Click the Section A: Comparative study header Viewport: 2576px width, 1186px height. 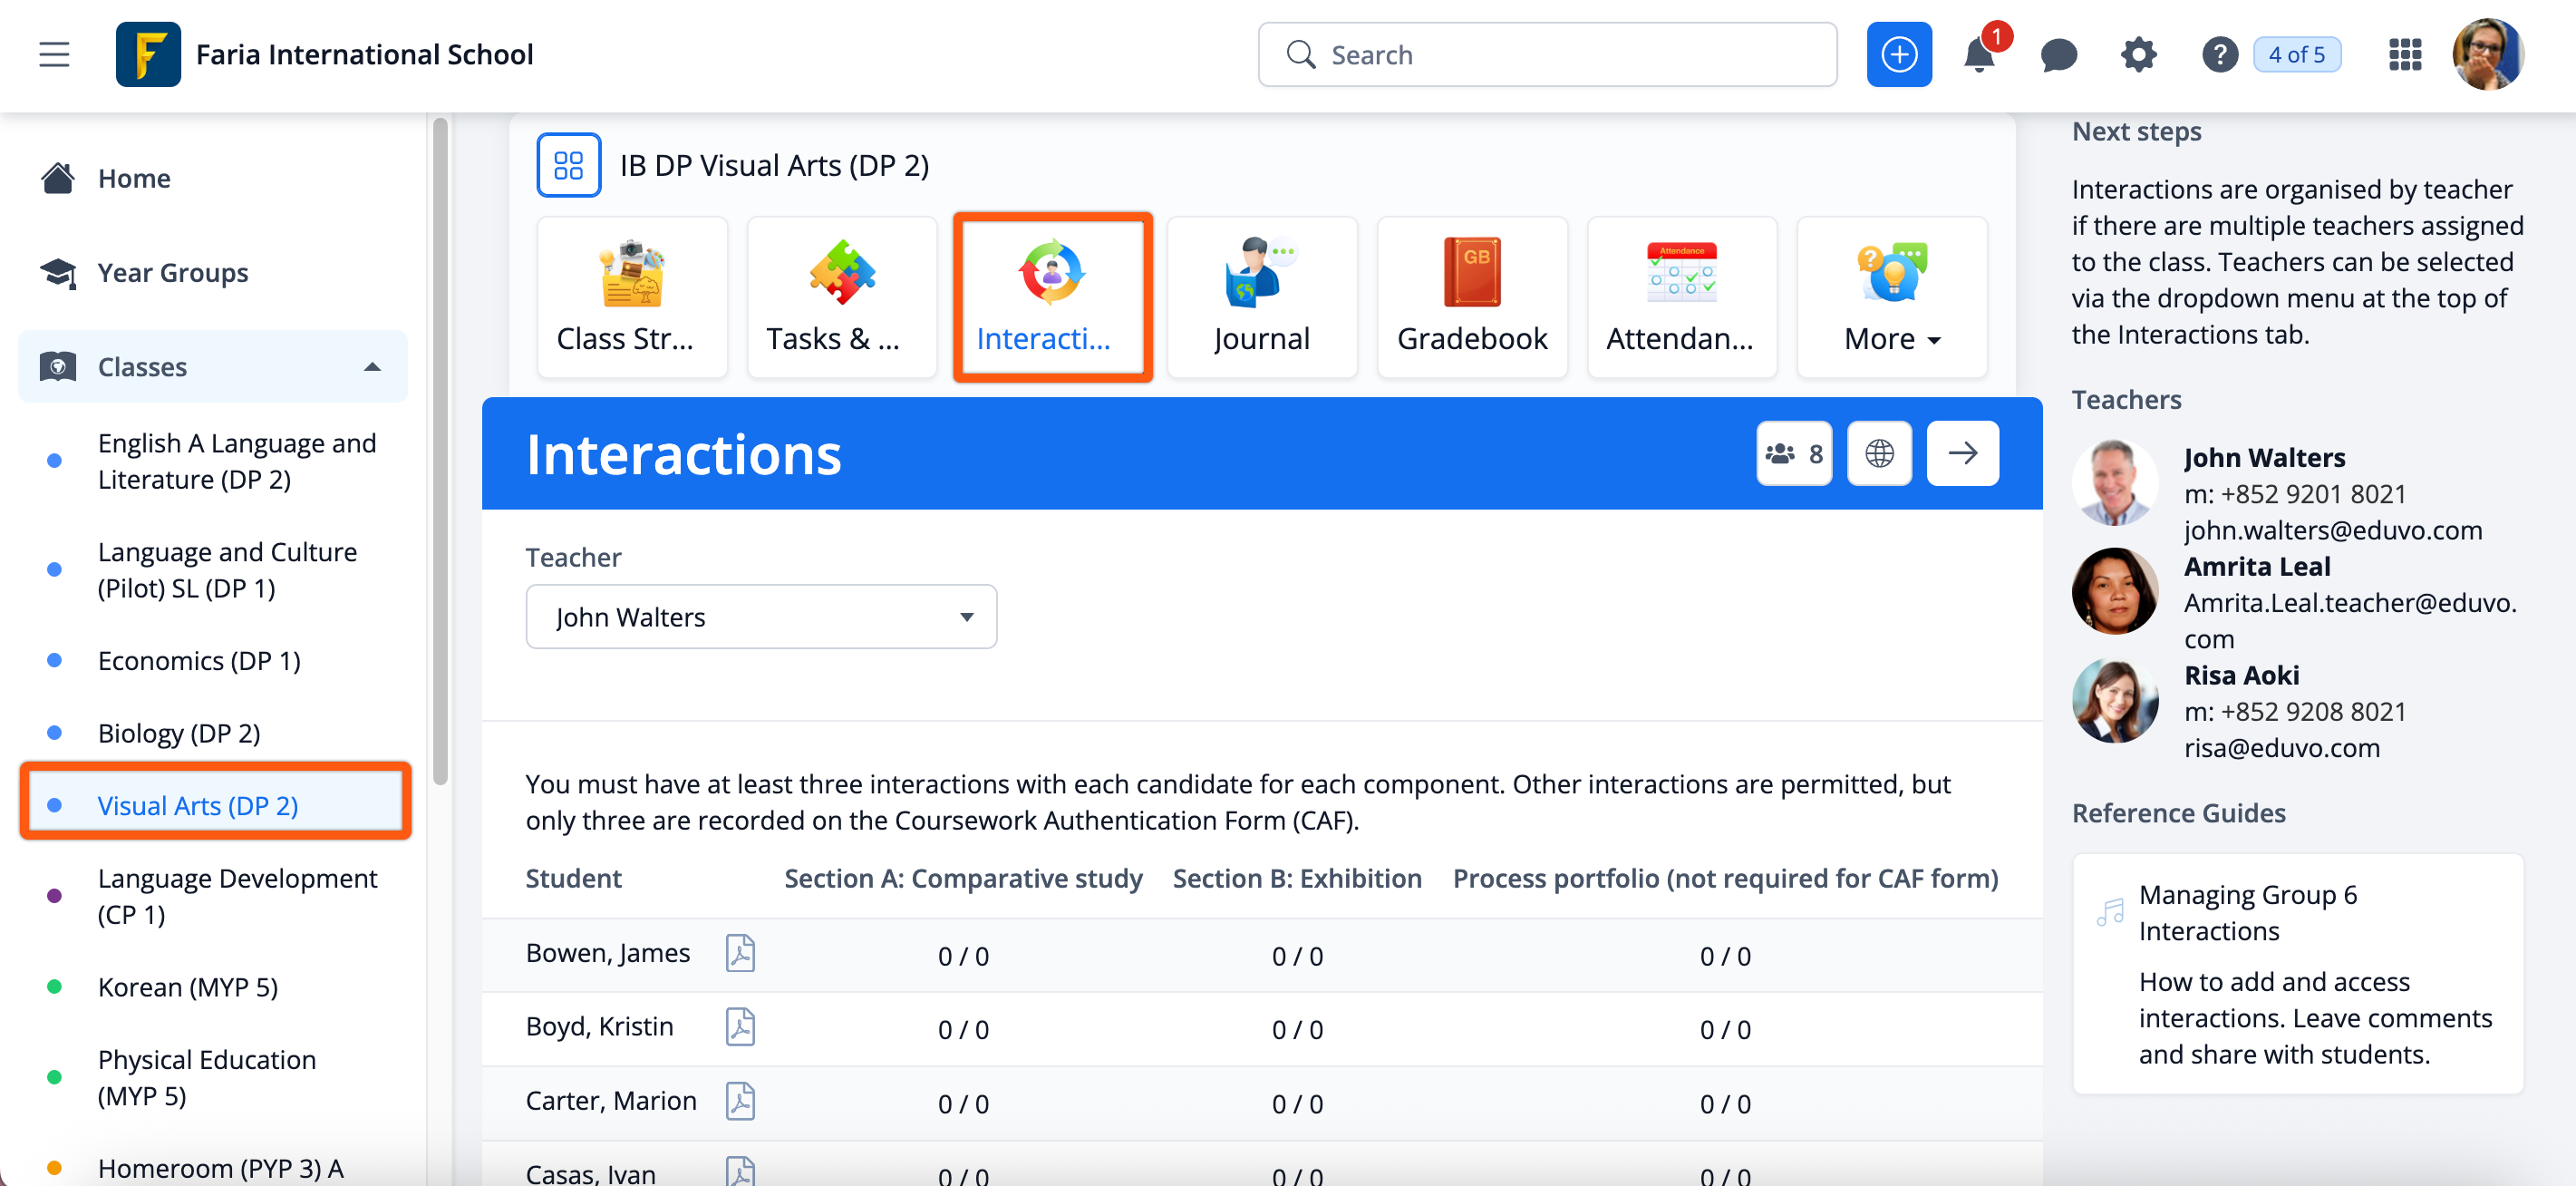[x=963, y=879]
